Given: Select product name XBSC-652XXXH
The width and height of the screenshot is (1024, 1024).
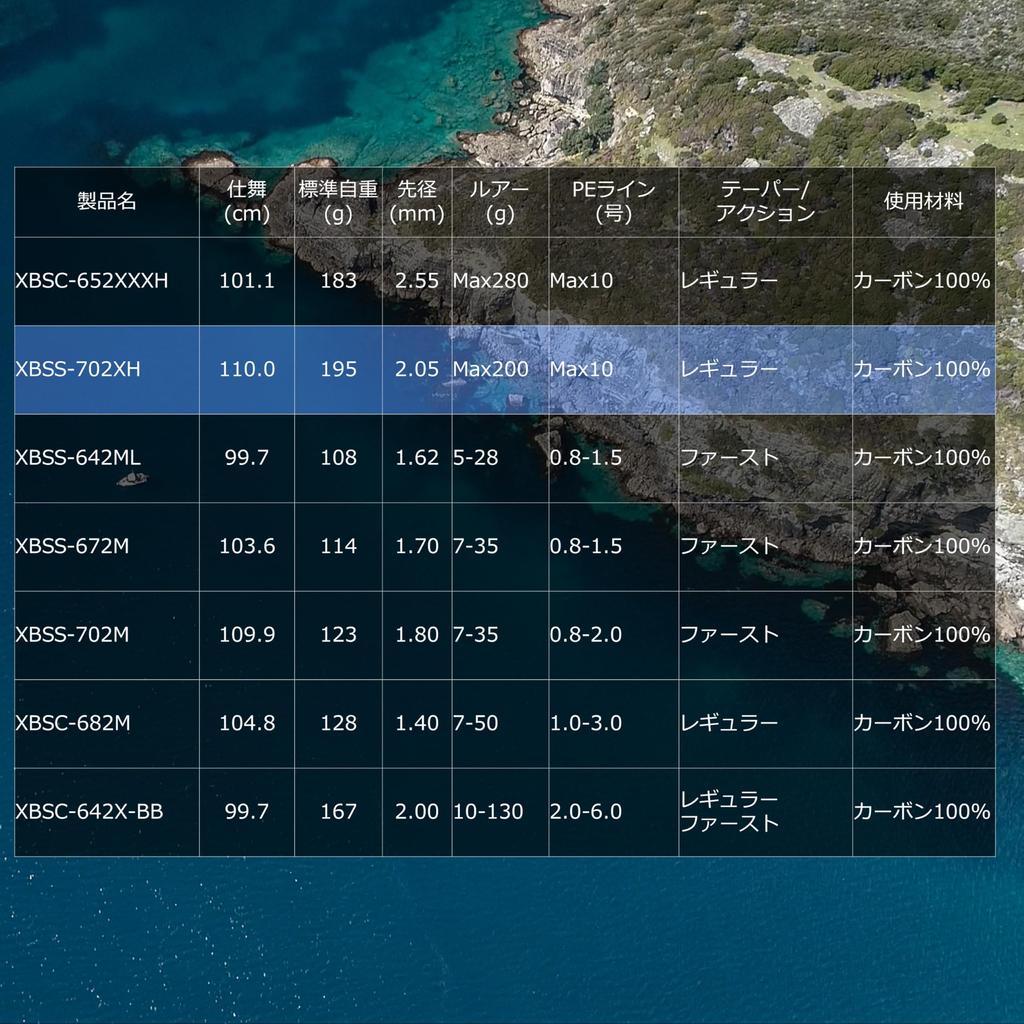Looking at the screenshot, I should tap(92, 281).
